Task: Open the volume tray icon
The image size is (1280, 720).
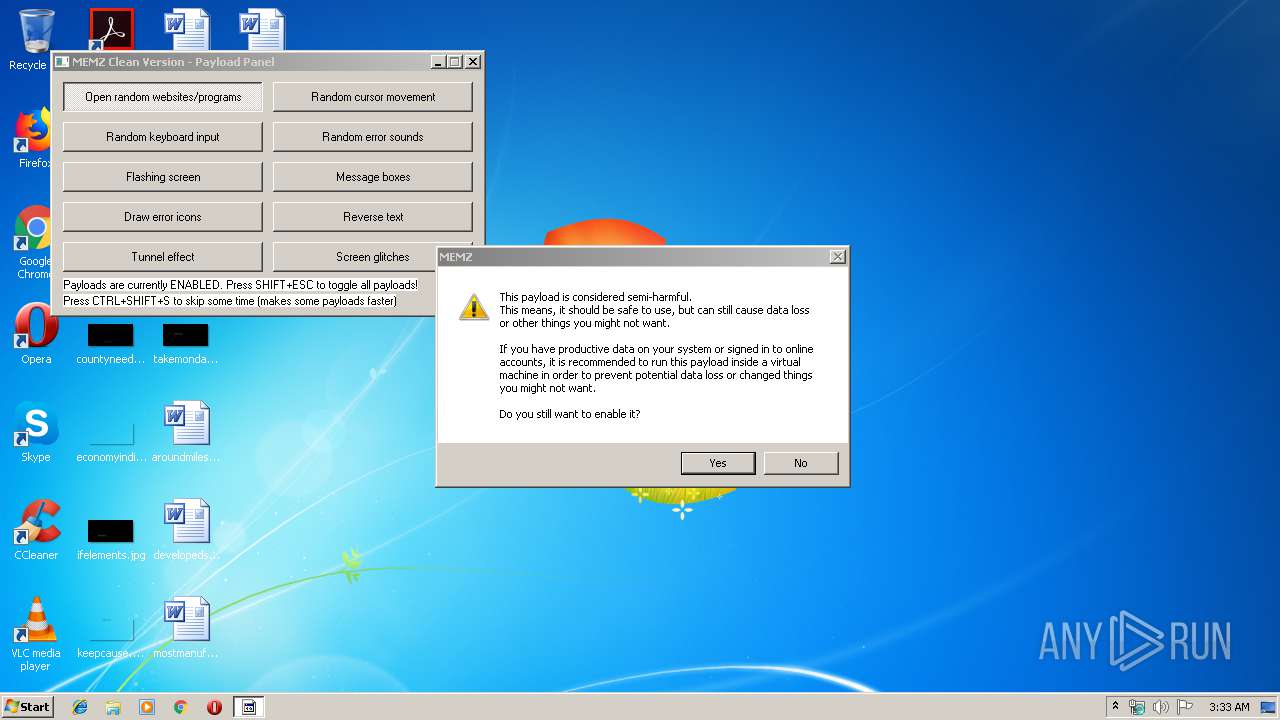Action: tap(1161, 707)
